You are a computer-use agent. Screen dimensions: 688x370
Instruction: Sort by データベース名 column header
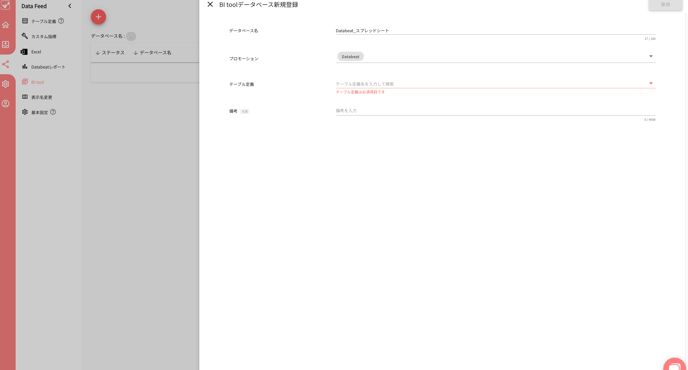click(152, 53)
